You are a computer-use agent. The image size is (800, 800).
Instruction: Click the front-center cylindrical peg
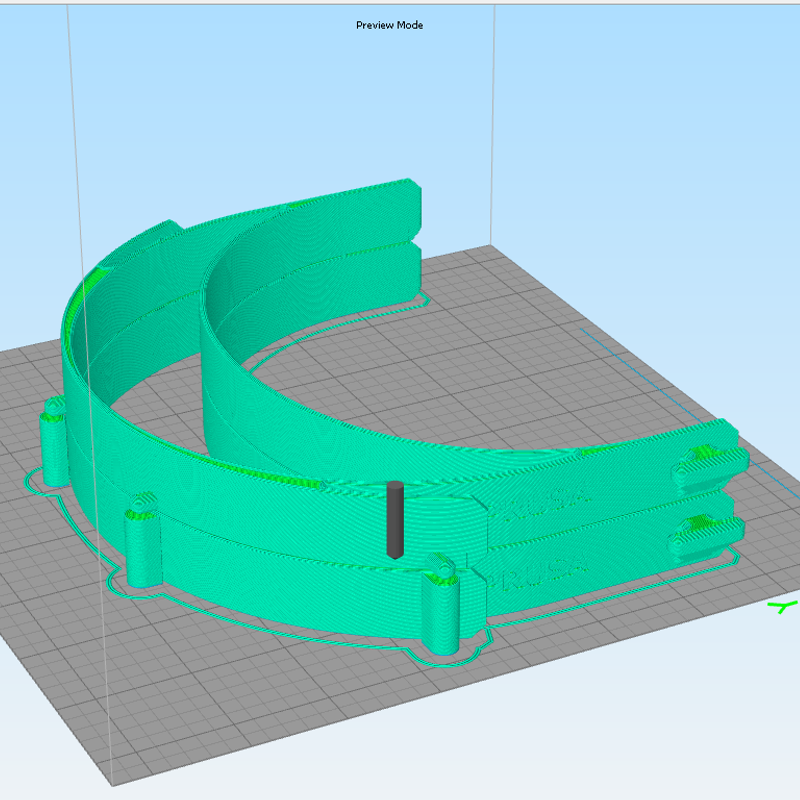pos(440,610)
